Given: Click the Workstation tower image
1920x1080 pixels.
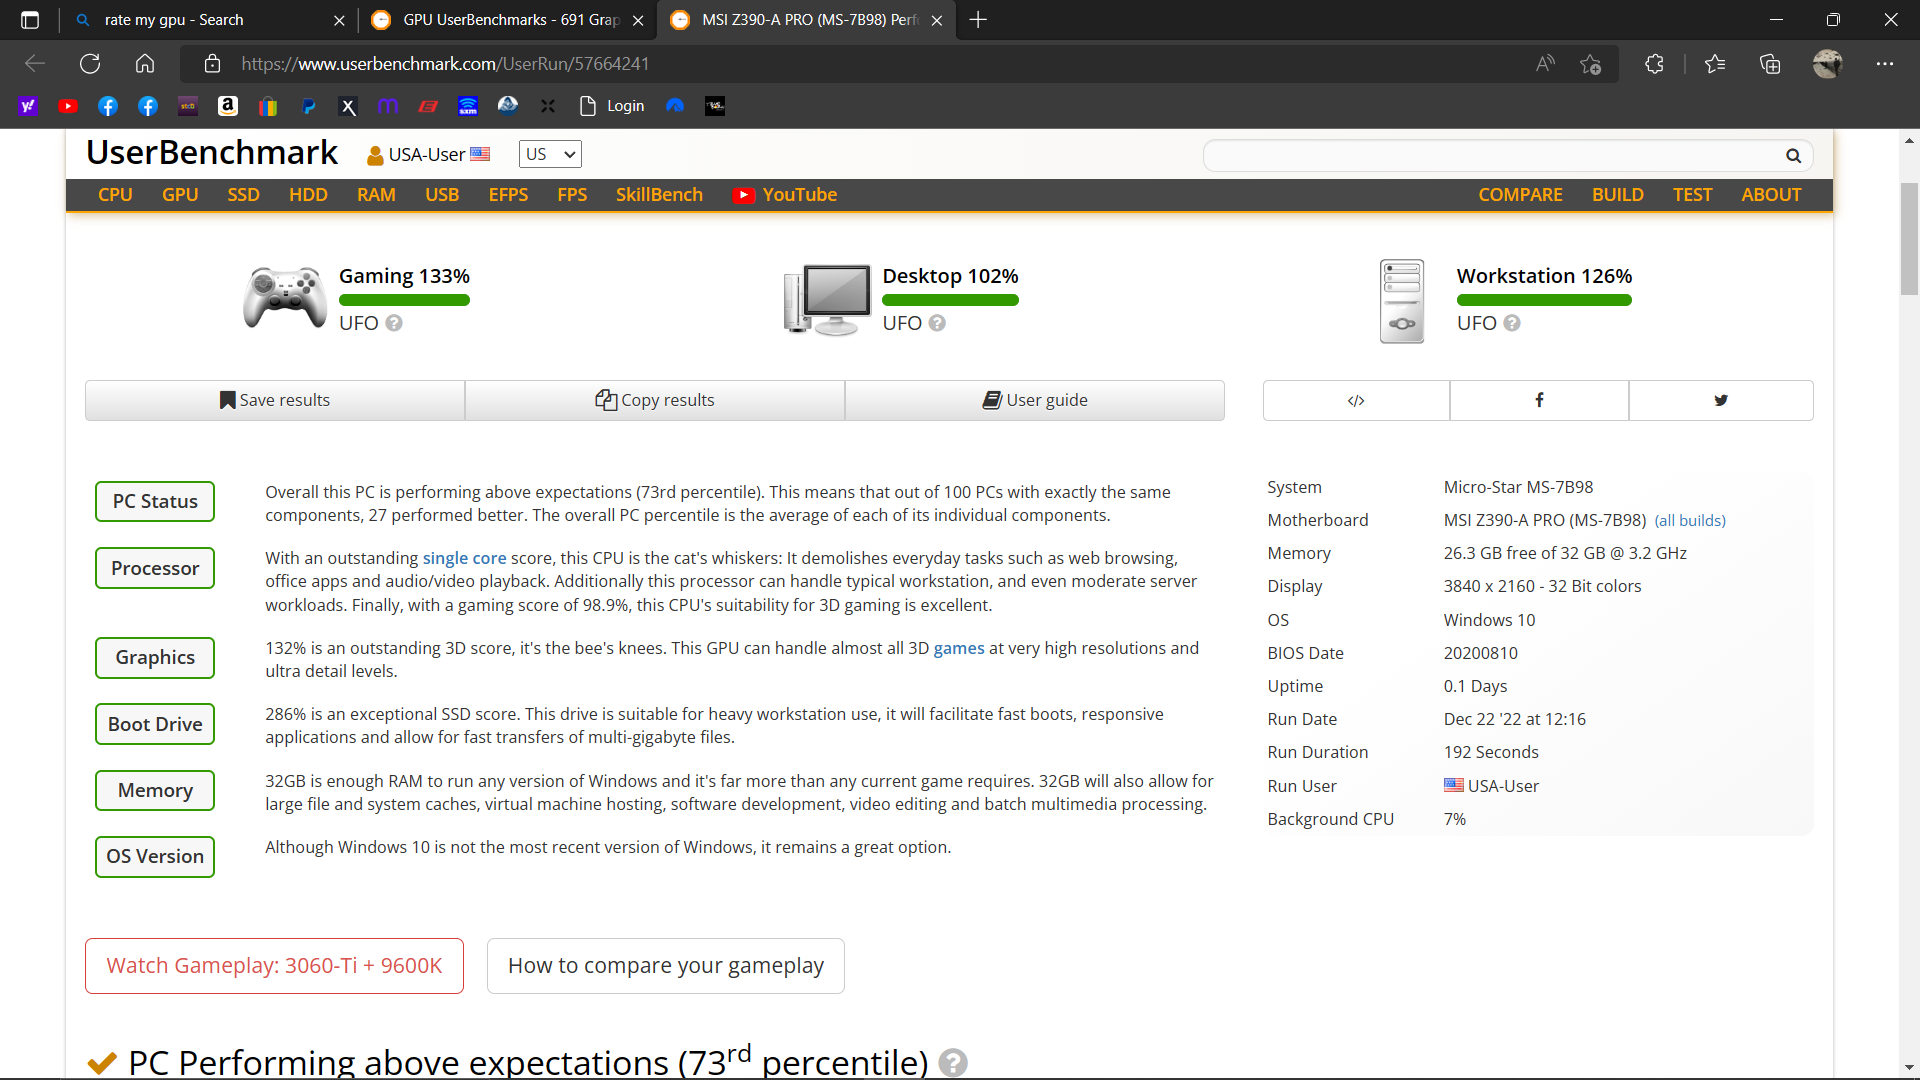Looking at the screenshot, I should tap(1402, 301).
